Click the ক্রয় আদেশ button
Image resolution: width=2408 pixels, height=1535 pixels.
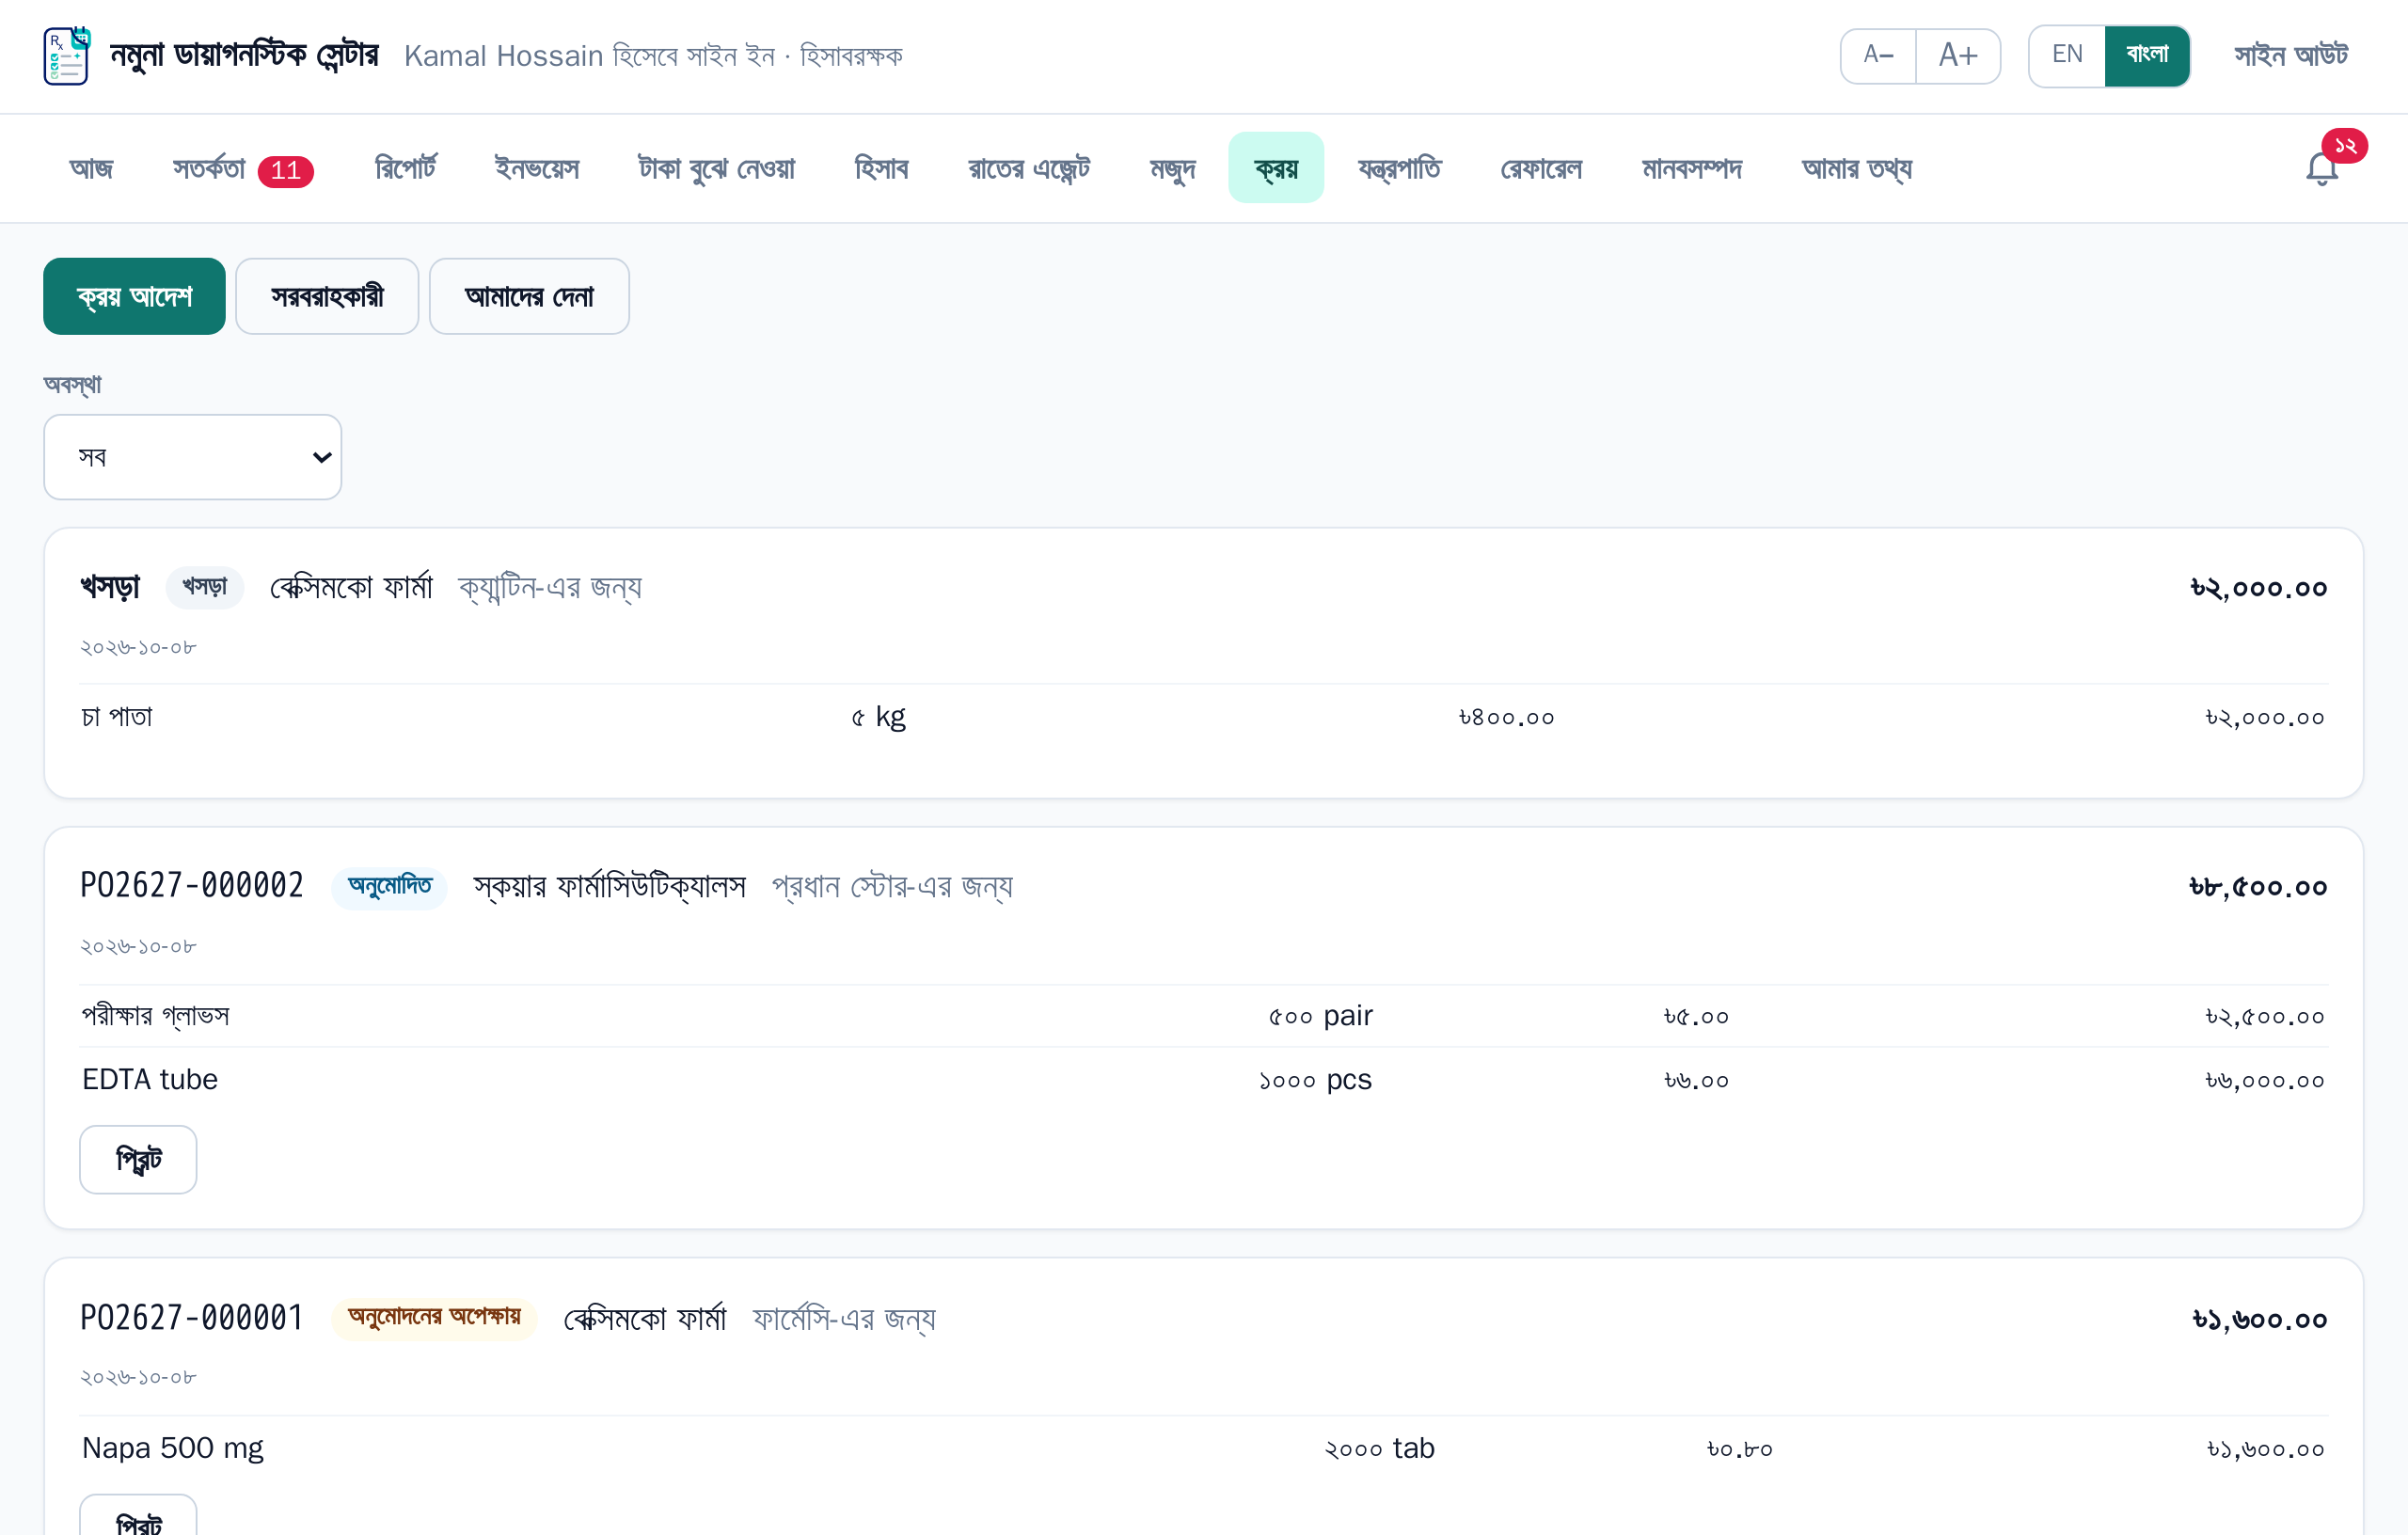point(134,296)
